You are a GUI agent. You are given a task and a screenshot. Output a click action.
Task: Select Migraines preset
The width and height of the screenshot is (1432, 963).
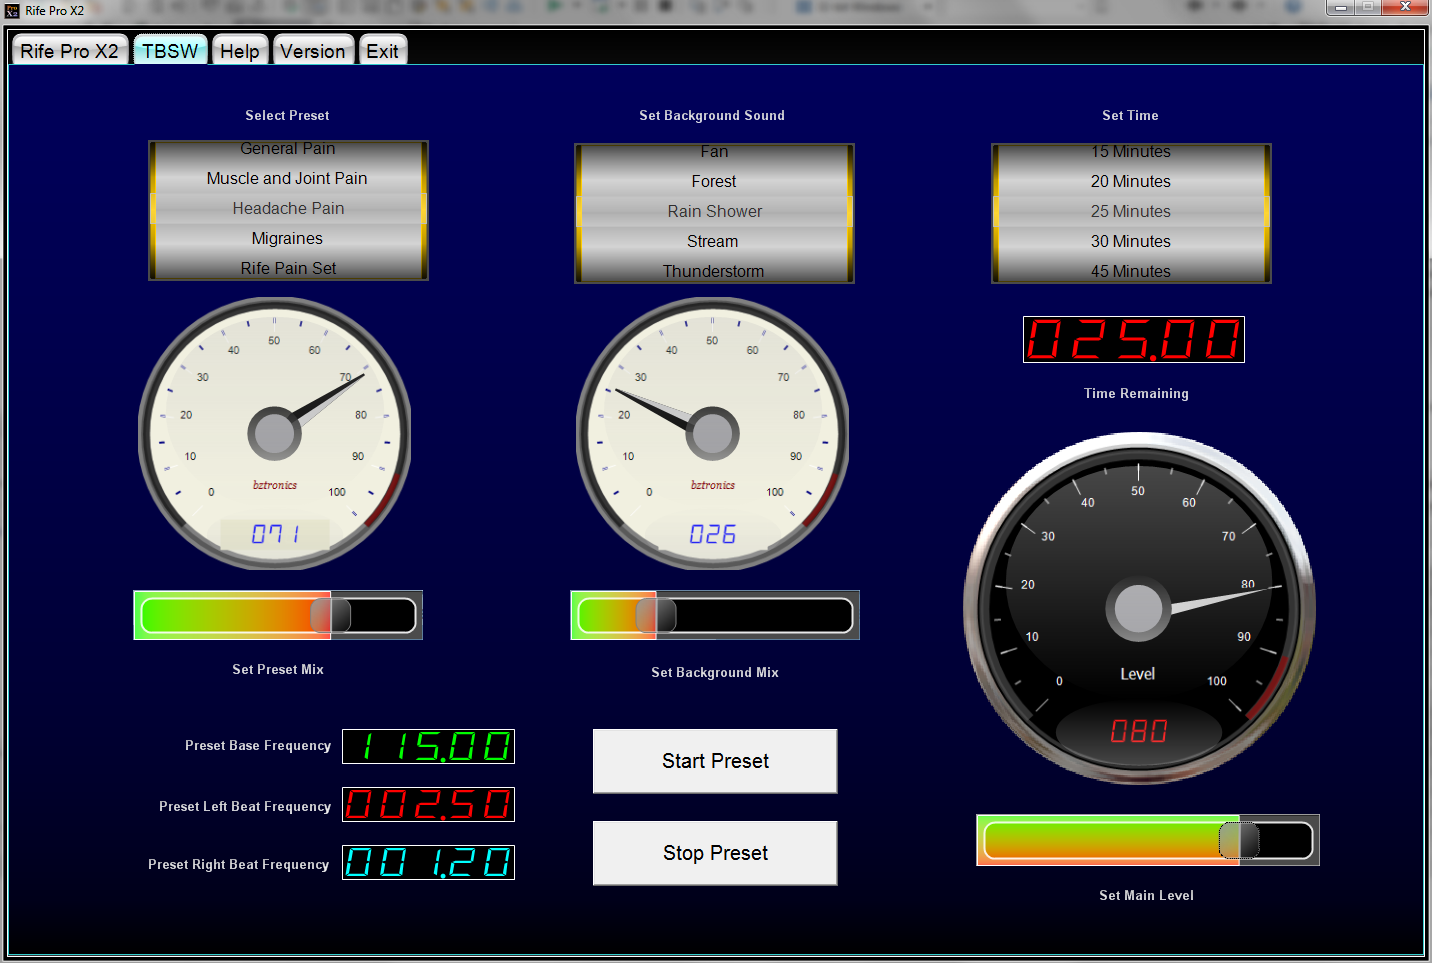tap(288, 238)
